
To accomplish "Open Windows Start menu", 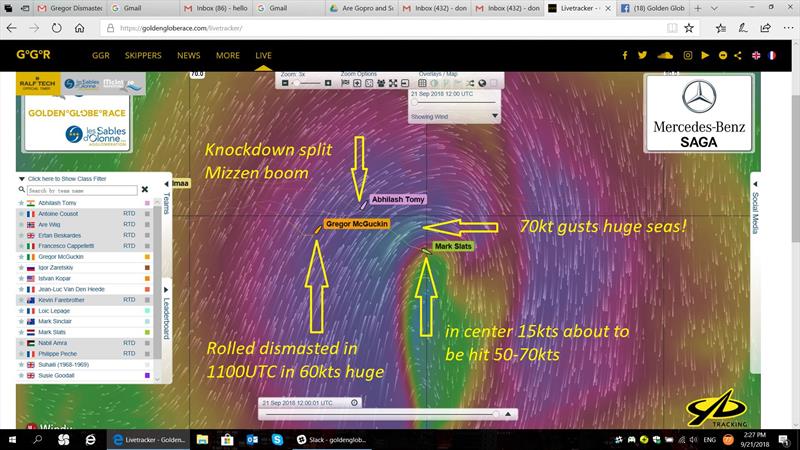I will pyautogui.click(x=12, y=439).
